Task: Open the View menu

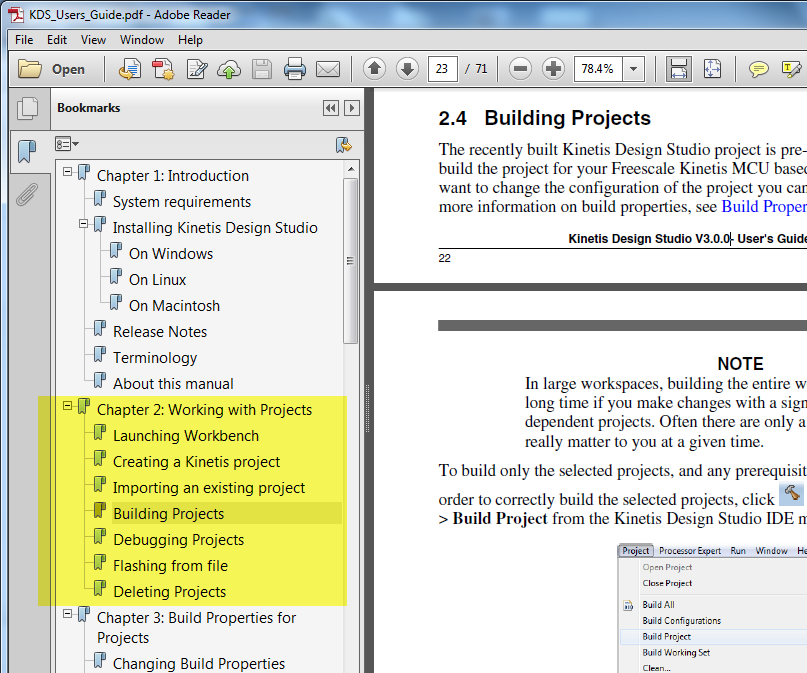Action: tap(93, 40)
